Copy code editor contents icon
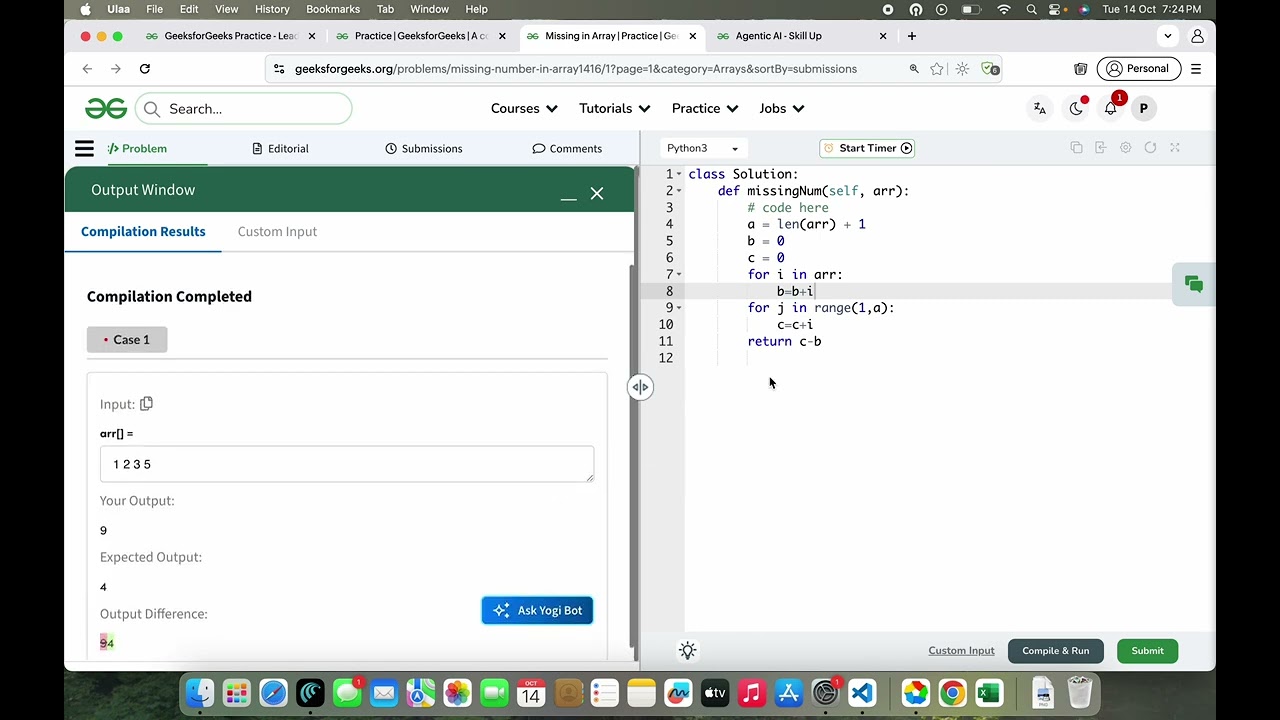Viewport: 1280px width, 720px height. [x=1076, y=148]
